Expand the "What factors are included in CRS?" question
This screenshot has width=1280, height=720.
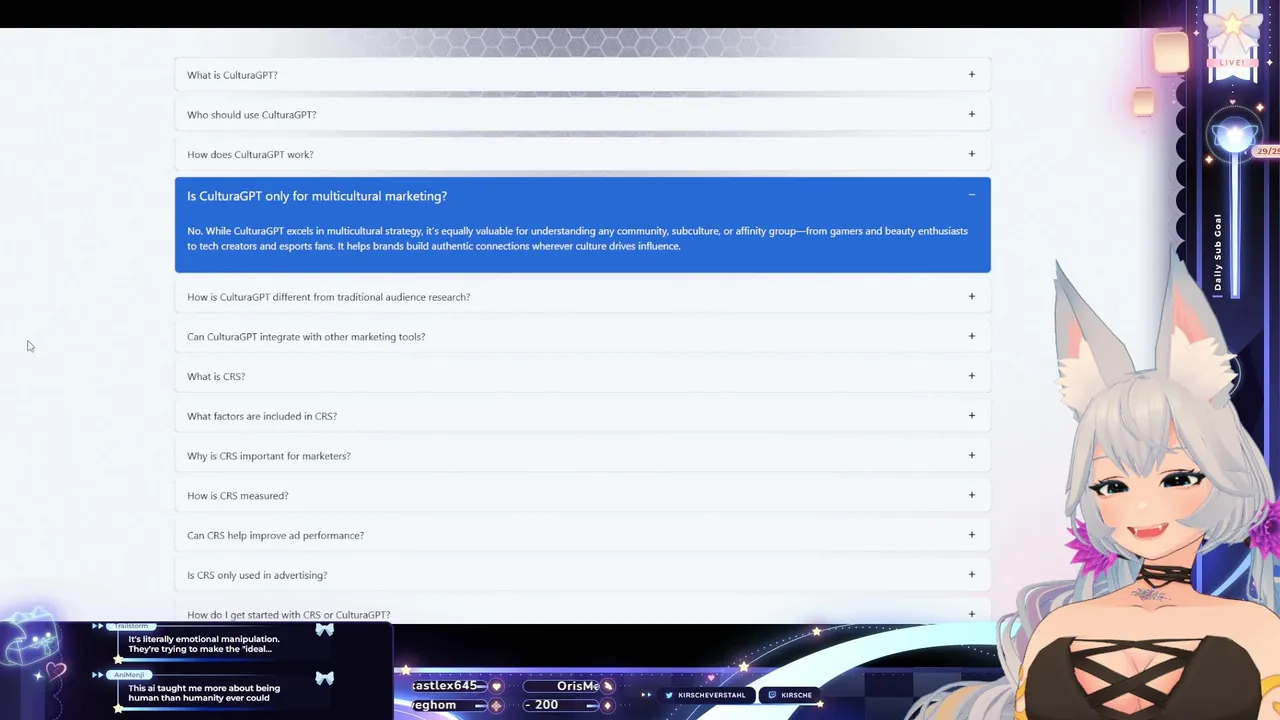[x=582, y=416]
